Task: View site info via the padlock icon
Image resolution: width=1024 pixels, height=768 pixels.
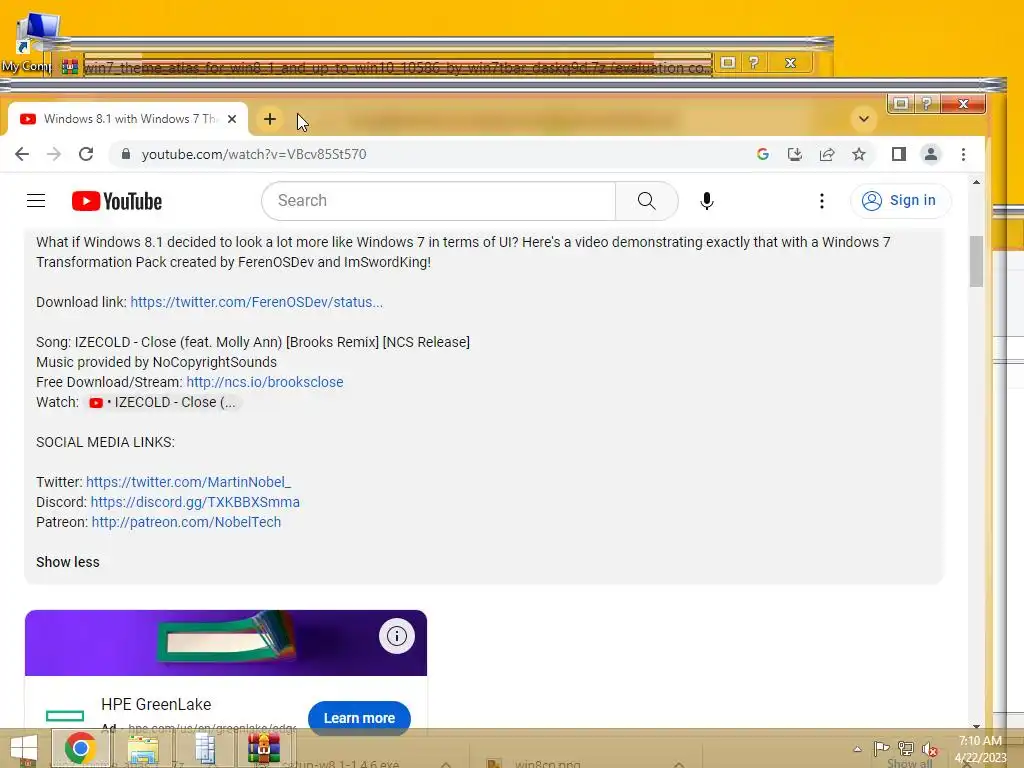Action: tap(126, 154)
